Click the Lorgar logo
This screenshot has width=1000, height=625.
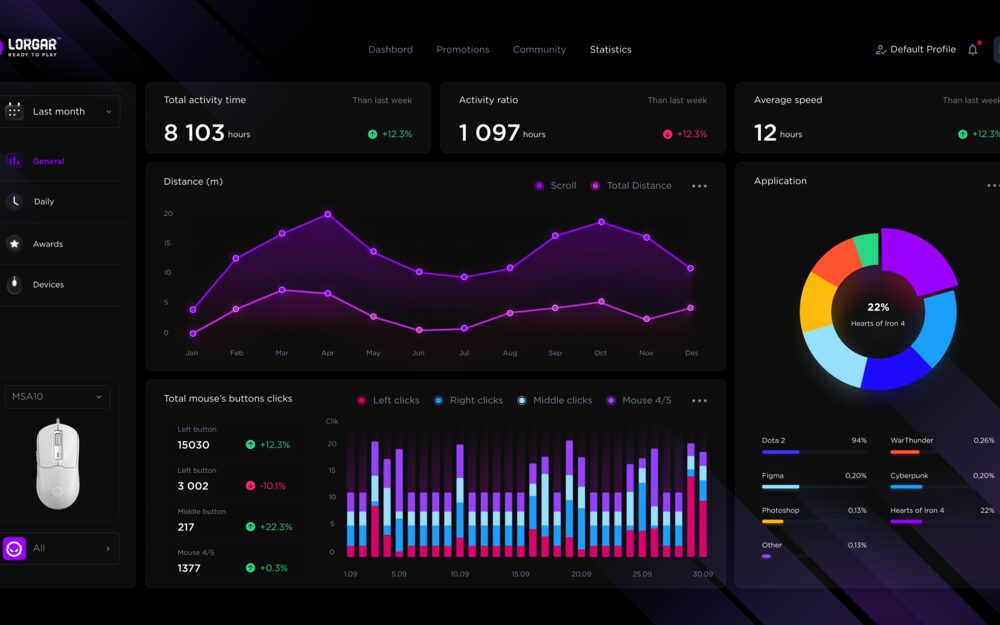tap(30, 47)
